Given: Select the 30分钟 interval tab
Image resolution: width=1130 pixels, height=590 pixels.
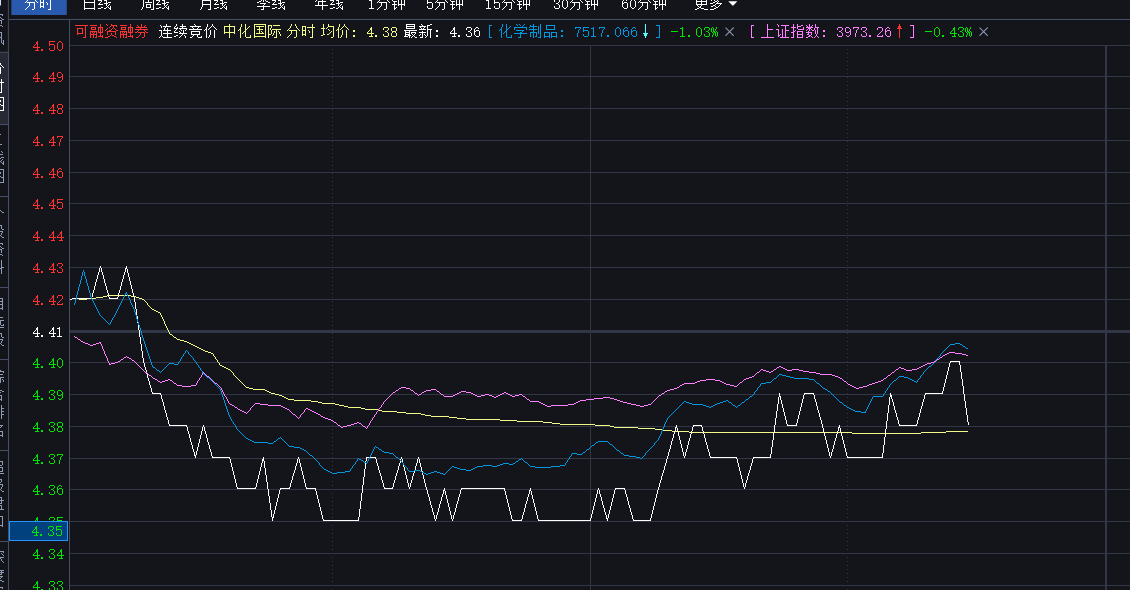Looking at the screenshot, I should click(x=575, y=5).
